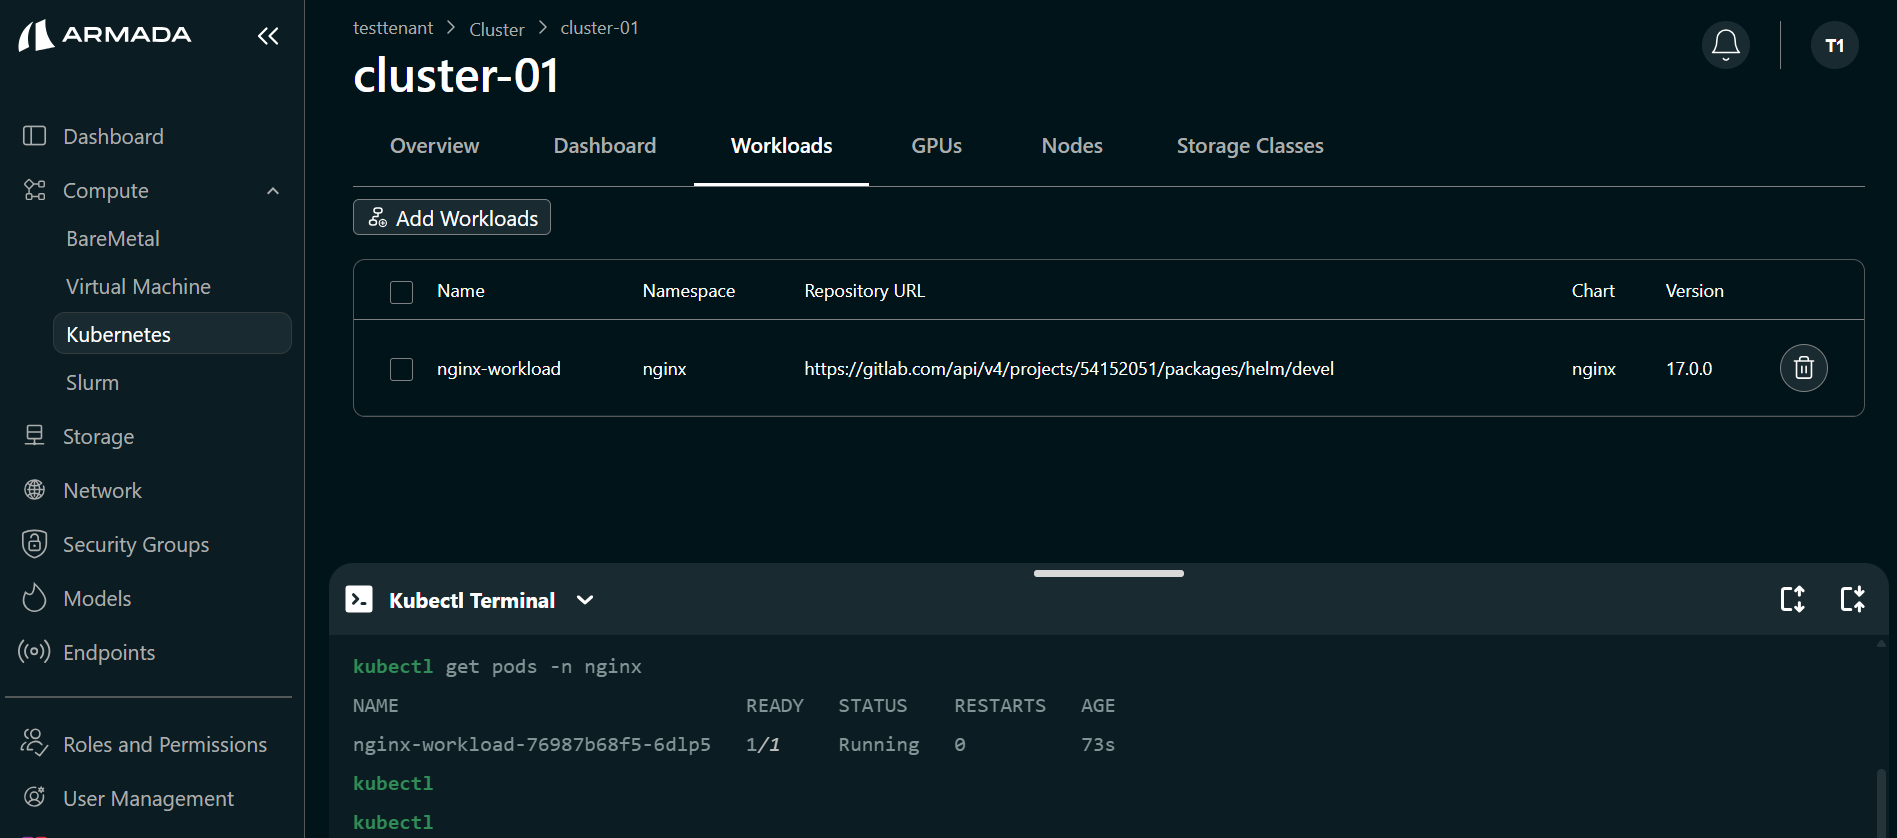1897x838 pixels.
Task: Click the Repository URL column header
Action: tap(864, 291)
